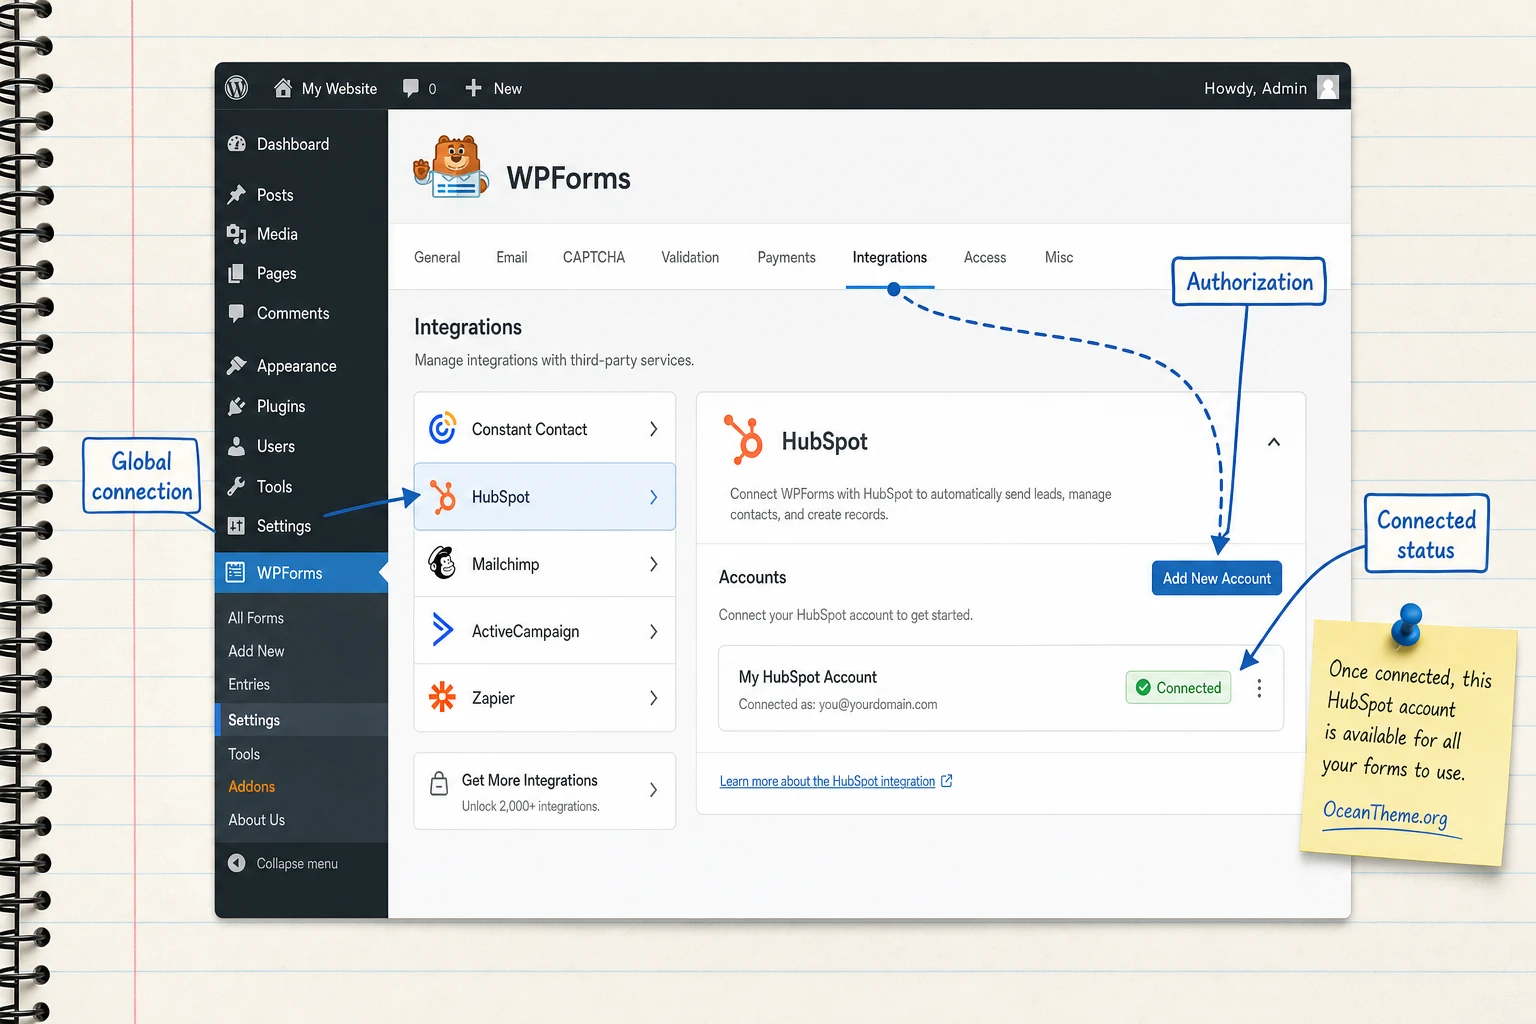Open Learn more about the HubSpot integration link
This screenshot has height=1024, width=1536.
point(836,781)
